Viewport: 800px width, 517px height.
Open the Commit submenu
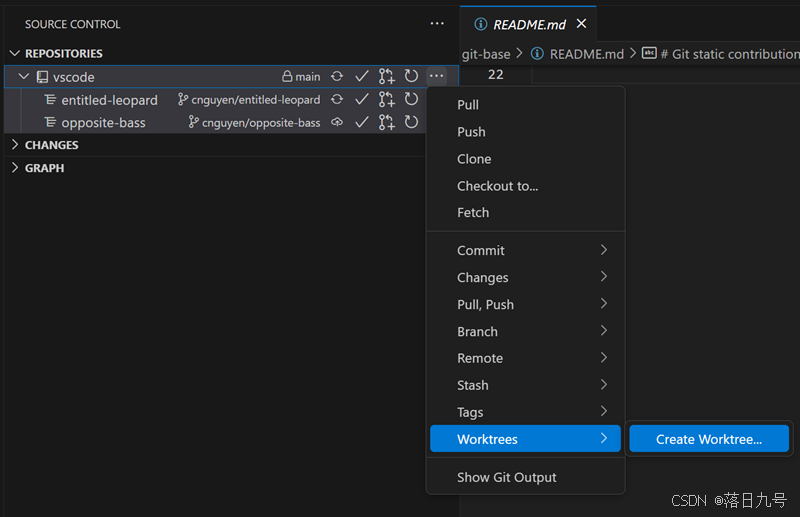pos(526,250)
